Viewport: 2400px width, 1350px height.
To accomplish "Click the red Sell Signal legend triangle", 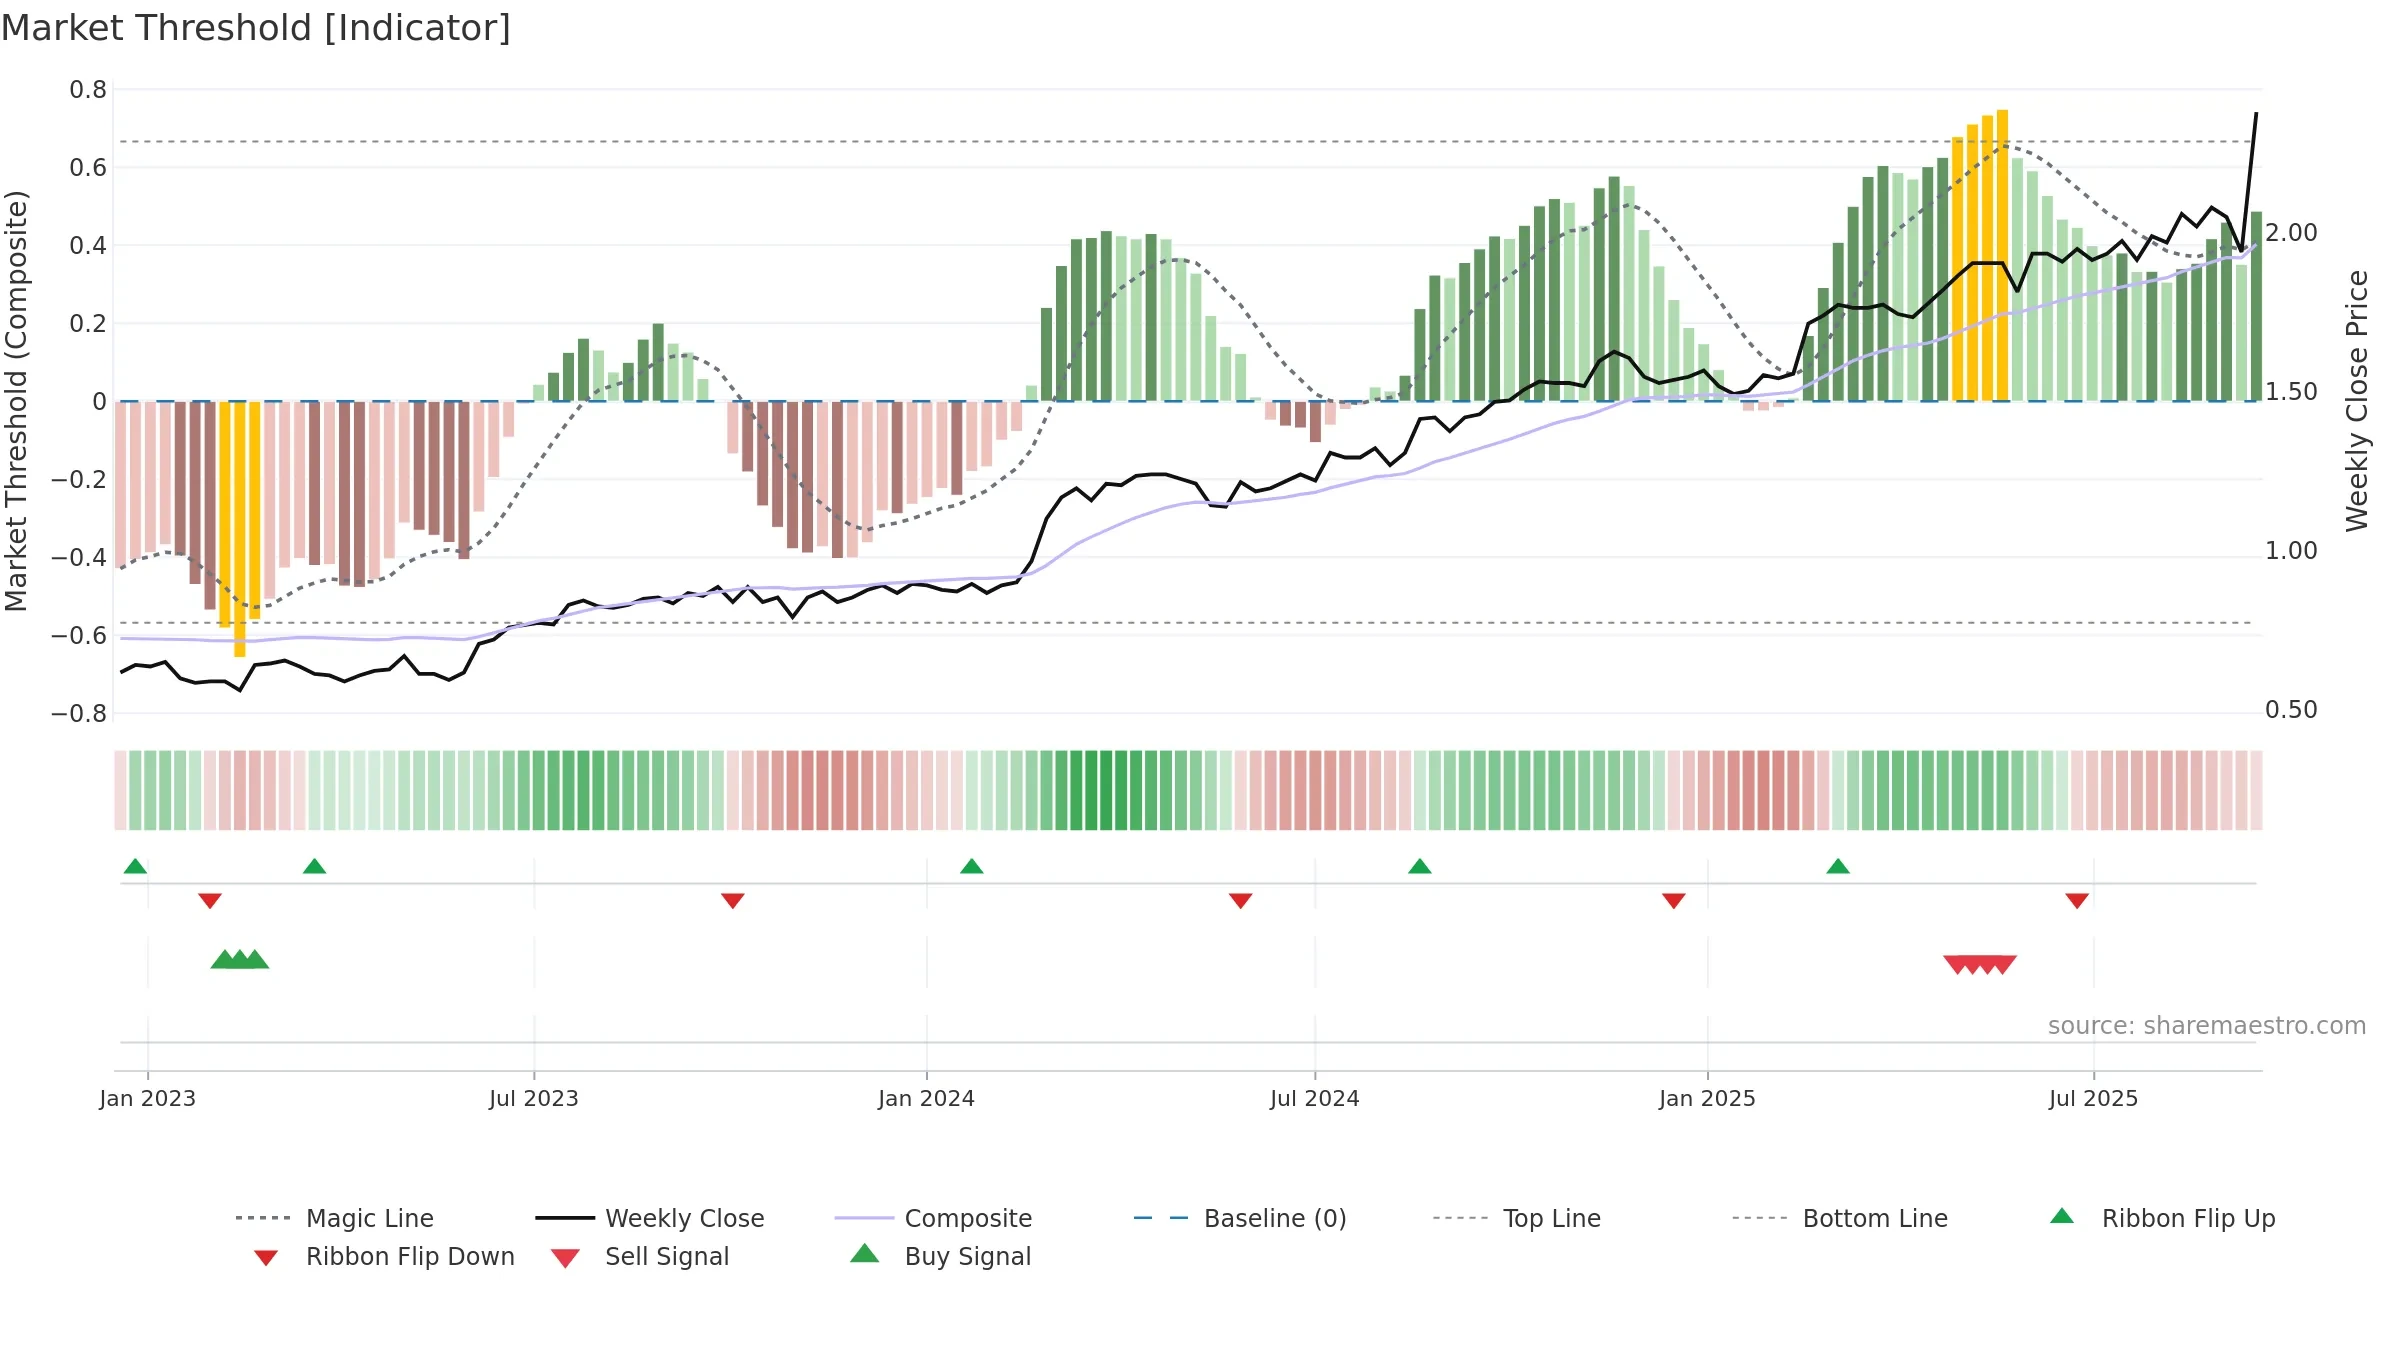I will (x=565, y=1258).
